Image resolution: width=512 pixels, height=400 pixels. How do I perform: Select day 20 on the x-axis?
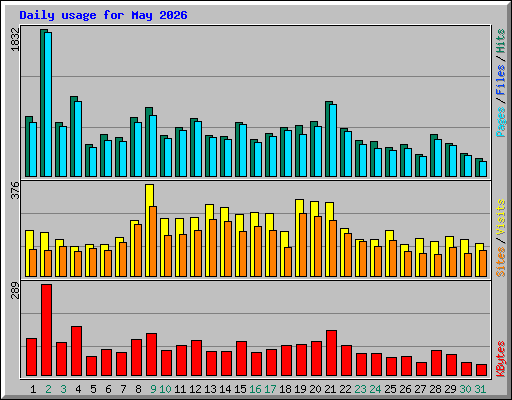[x=315, y=389]
